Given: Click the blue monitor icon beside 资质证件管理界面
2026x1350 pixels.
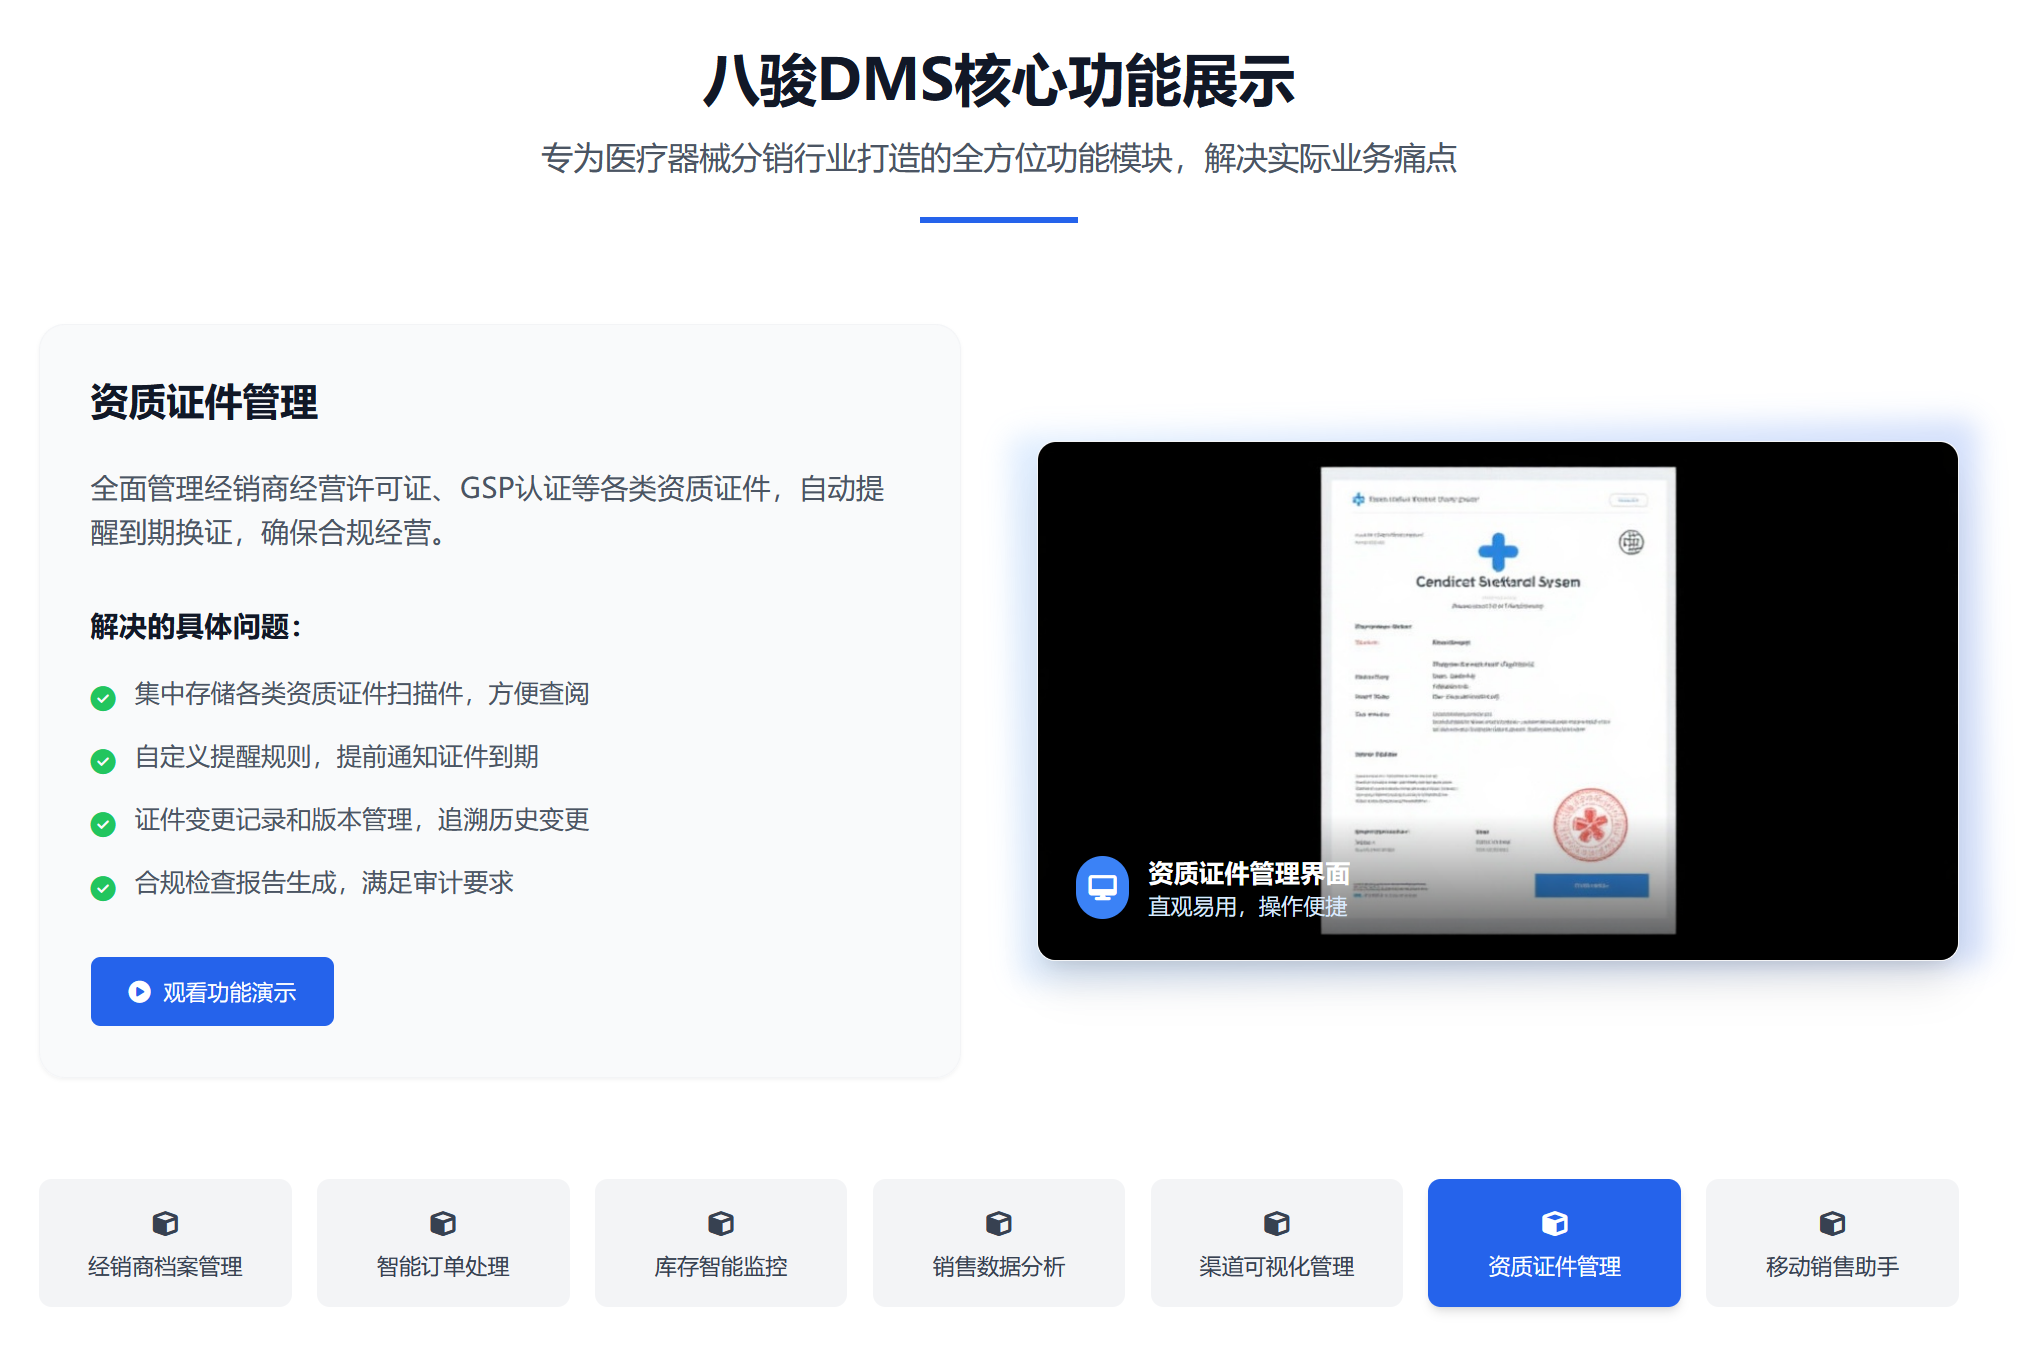Looking at the screenshot, I should pos(1104,886).
